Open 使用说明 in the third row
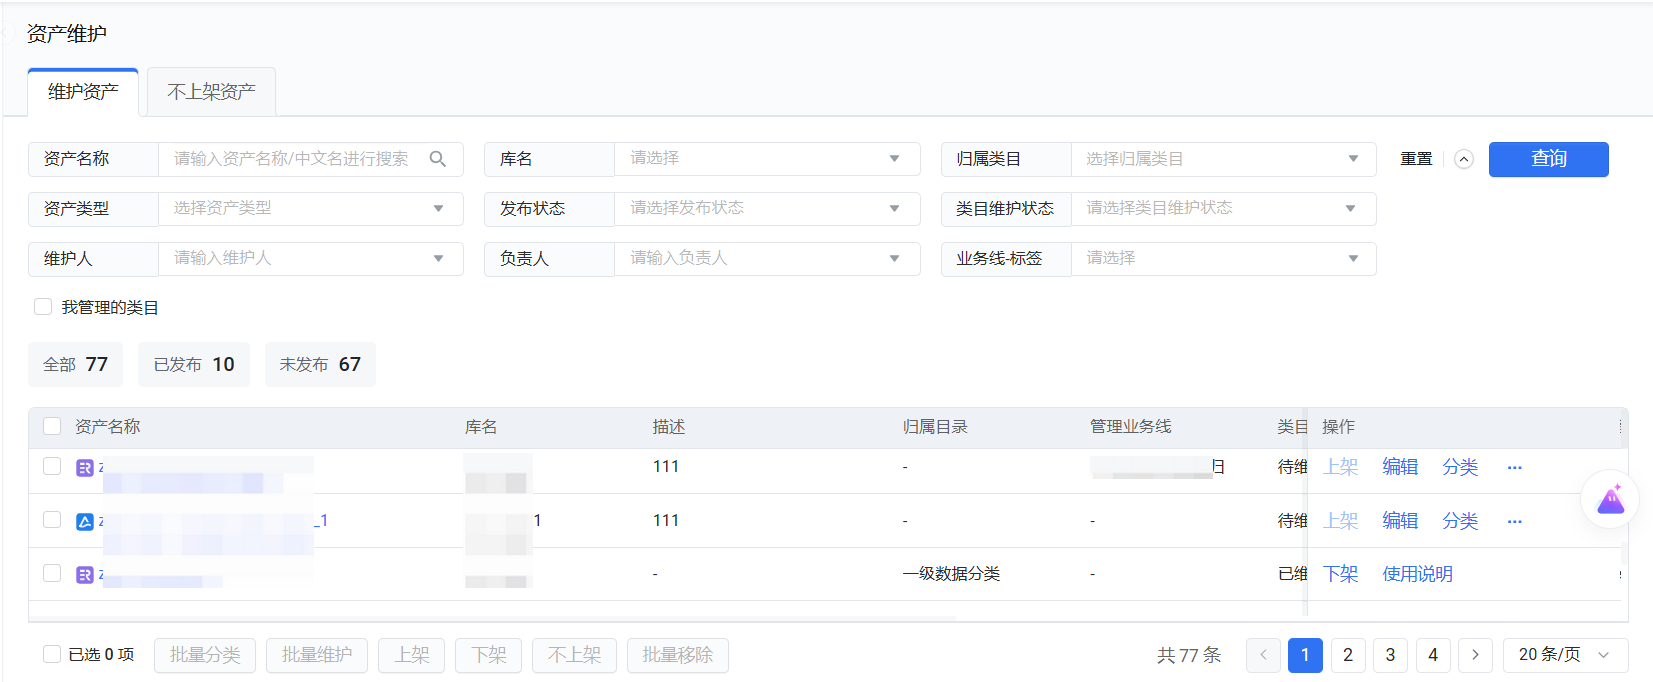1653x682 pixels. [1417, 574]
